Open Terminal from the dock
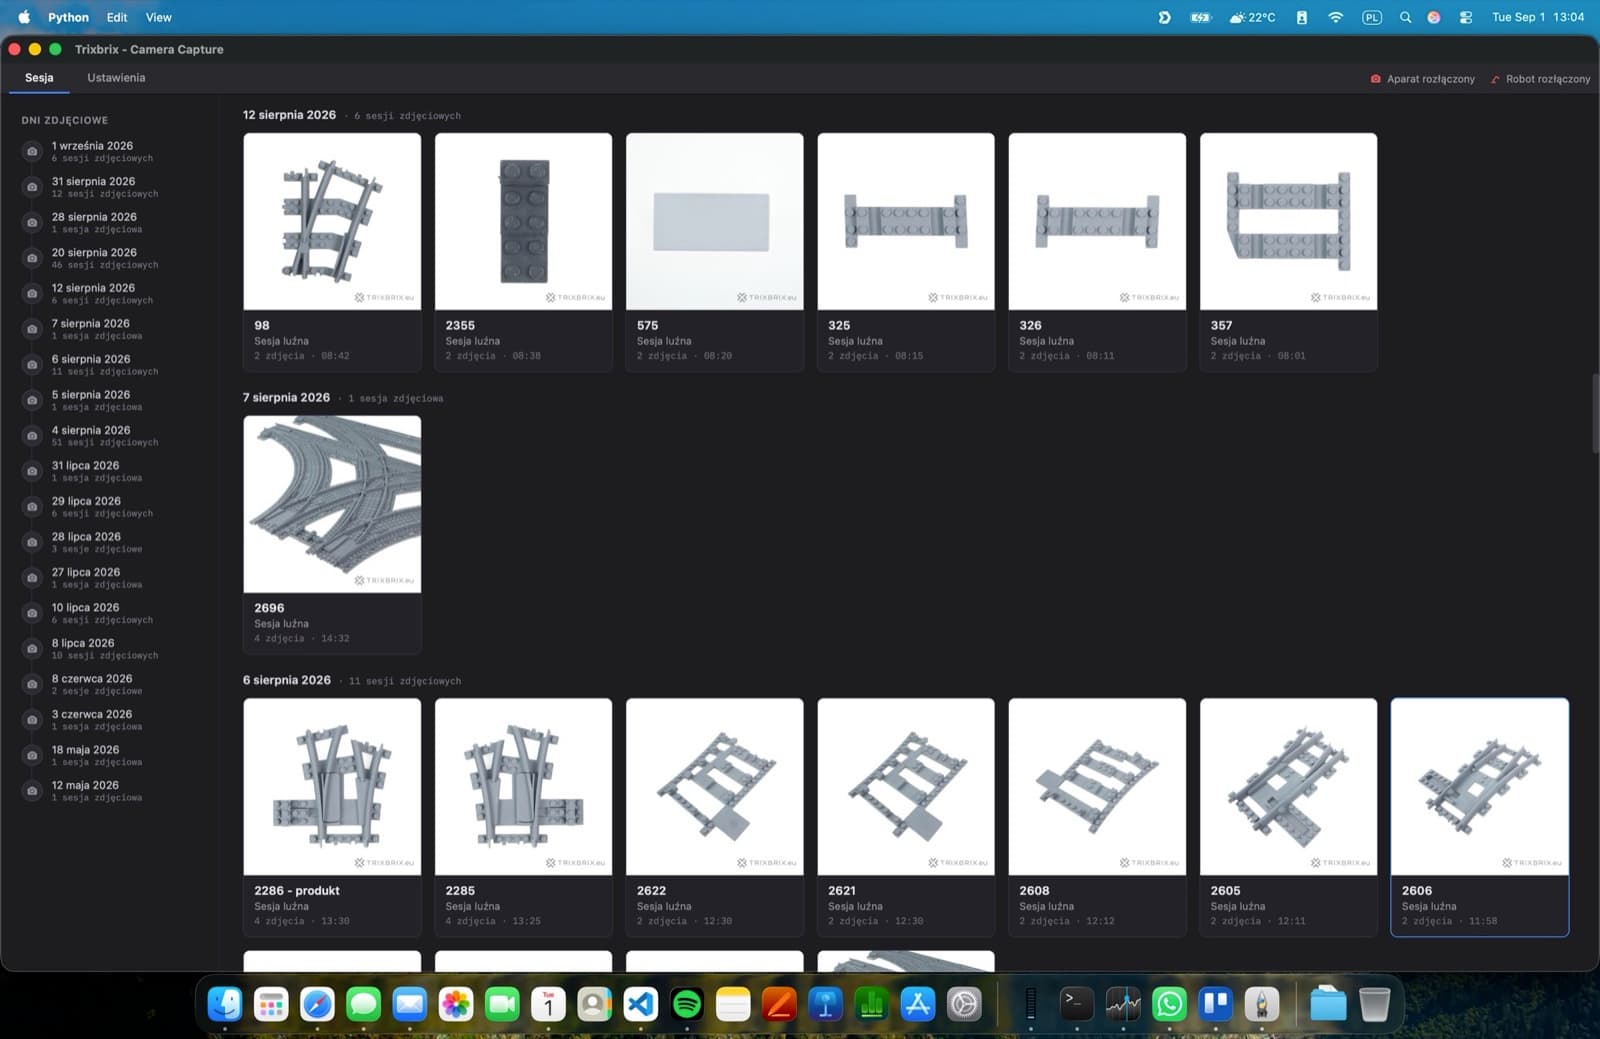 (1076, 1004)
